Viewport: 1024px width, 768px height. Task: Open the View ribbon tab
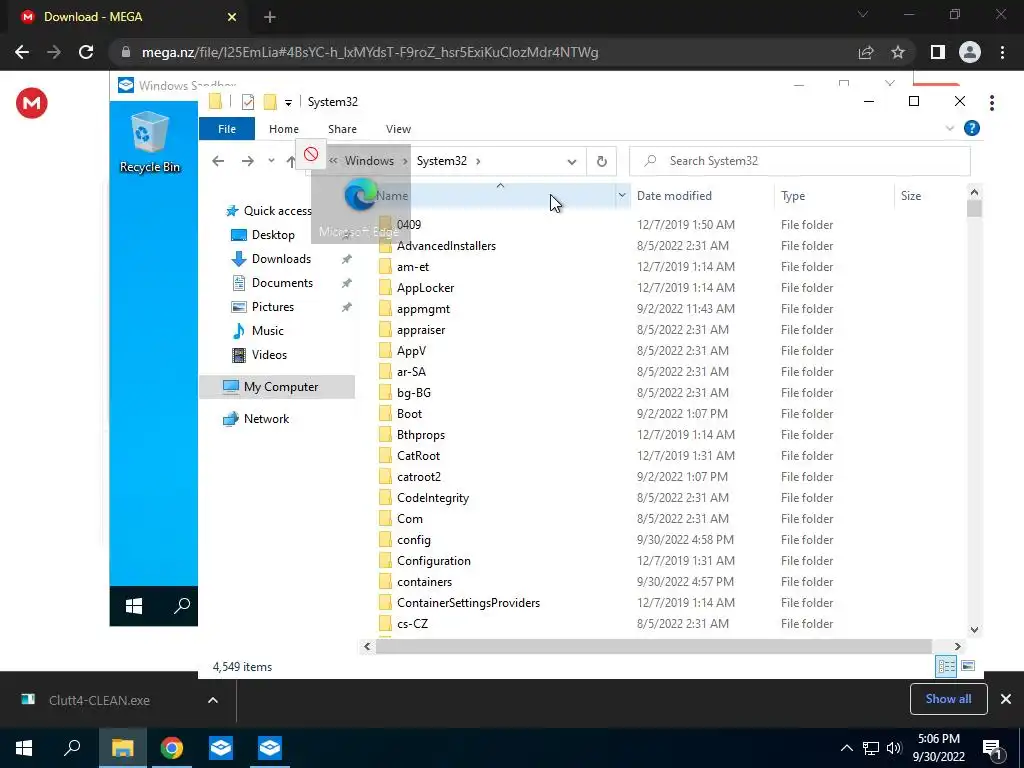pyautogui.click(x=398, y=129)
